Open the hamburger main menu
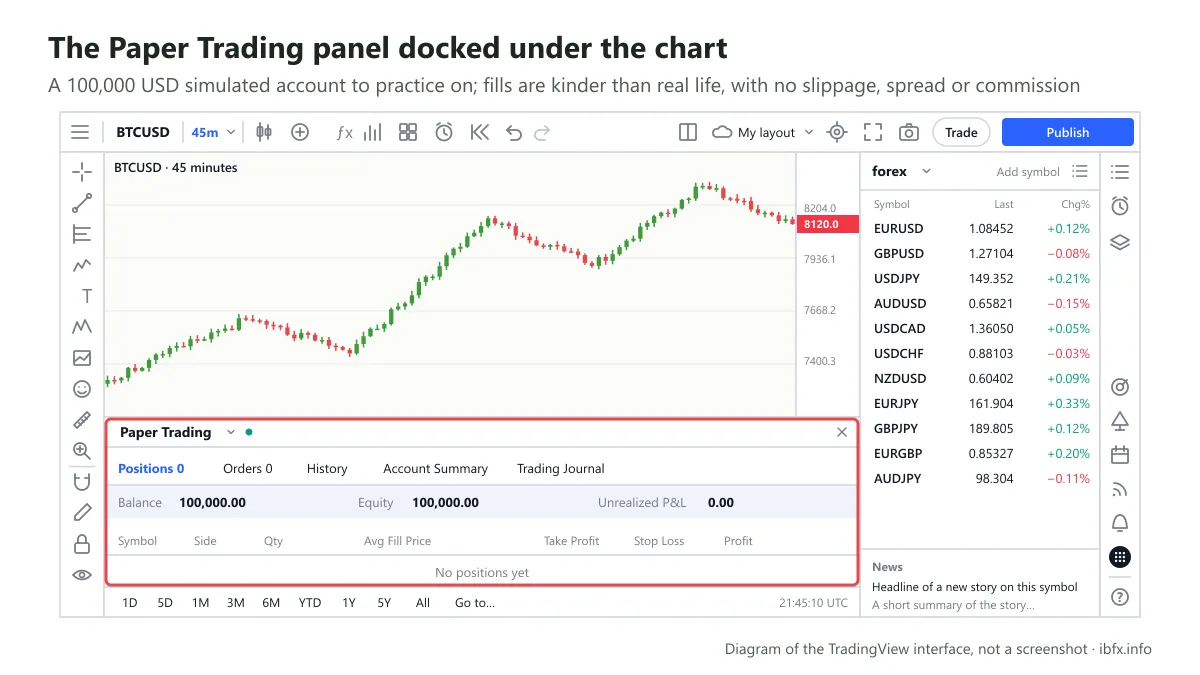Screen dimensions: 1200x675 click(80, 132)
